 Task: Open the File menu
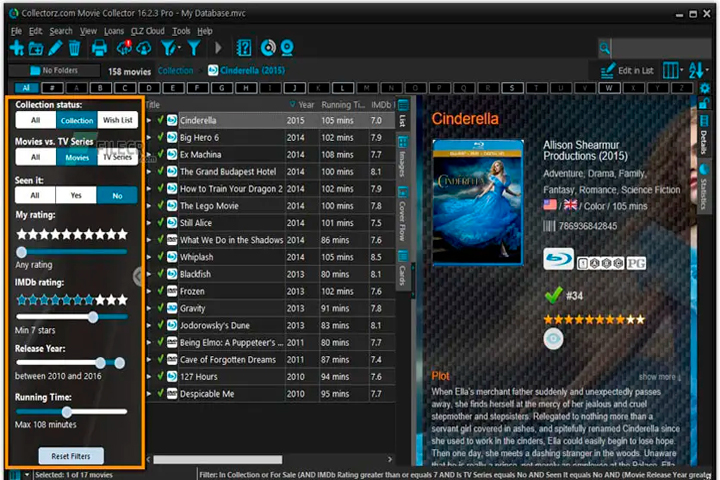click(16, 31)
